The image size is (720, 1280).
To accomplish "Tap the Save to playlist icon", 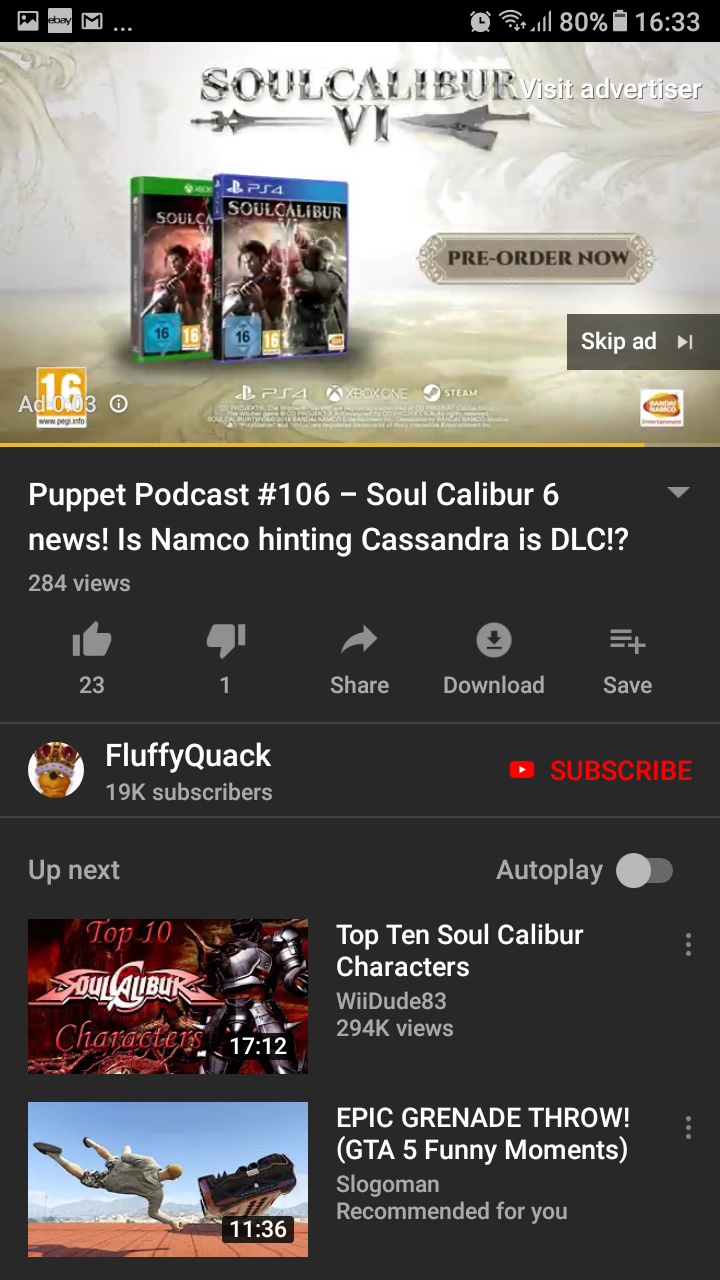I will (x=627, y=640).
